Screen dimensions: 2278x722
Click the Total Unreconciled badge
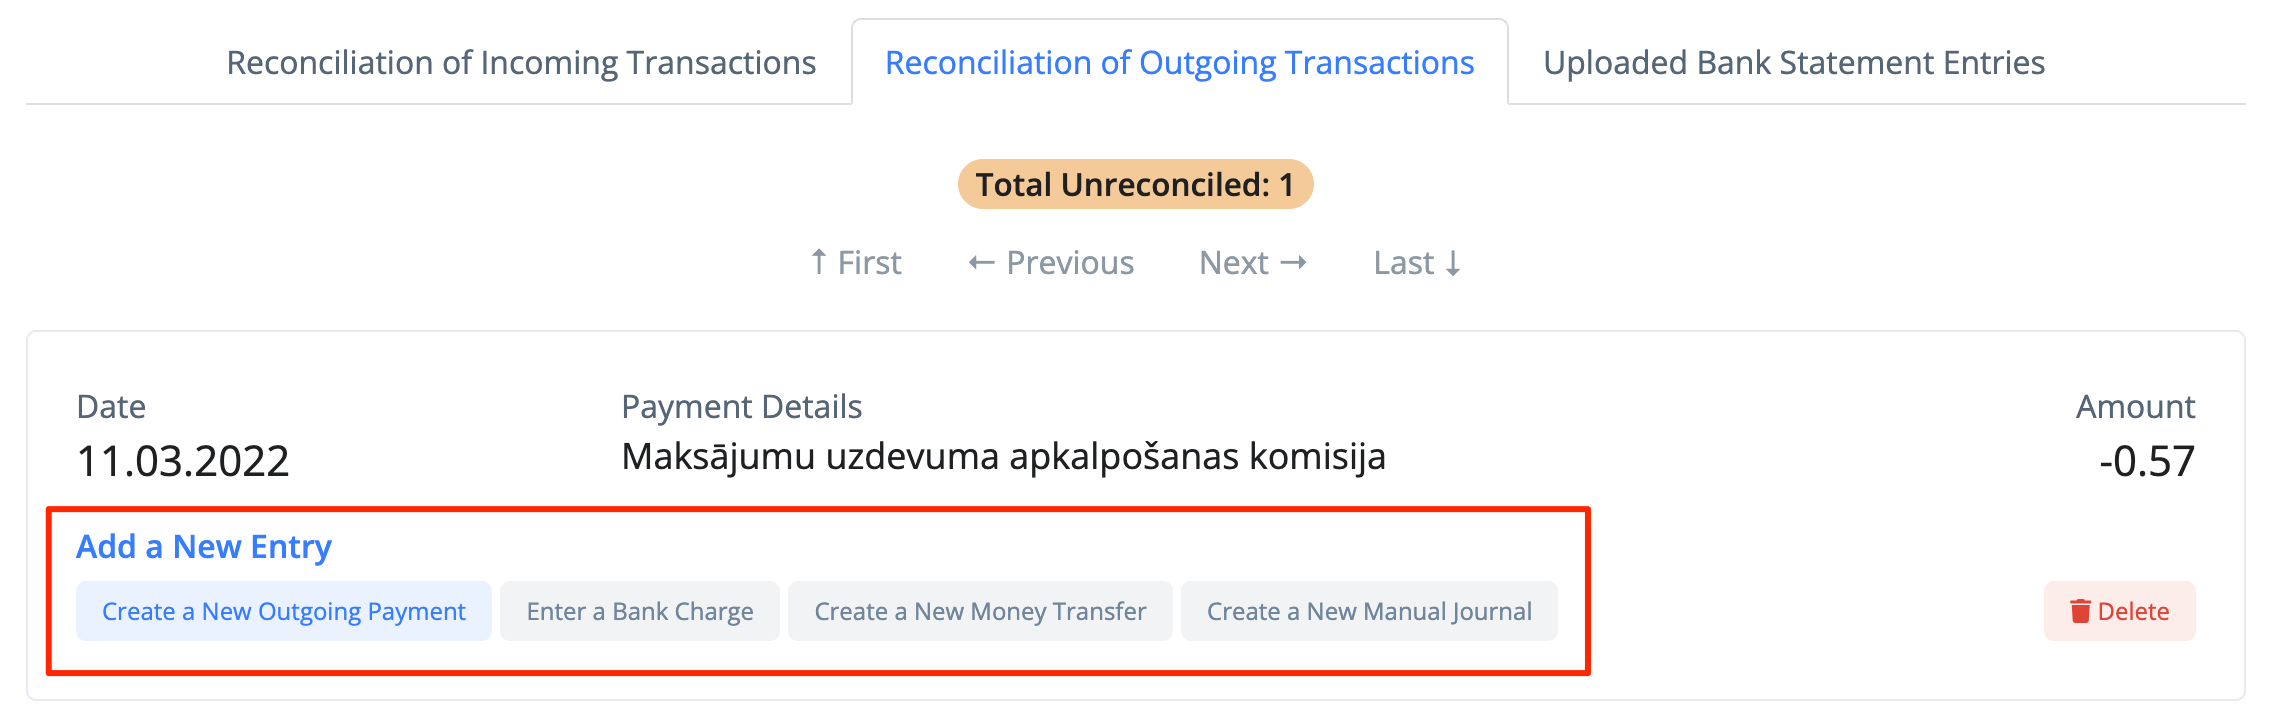(1135, 185)
